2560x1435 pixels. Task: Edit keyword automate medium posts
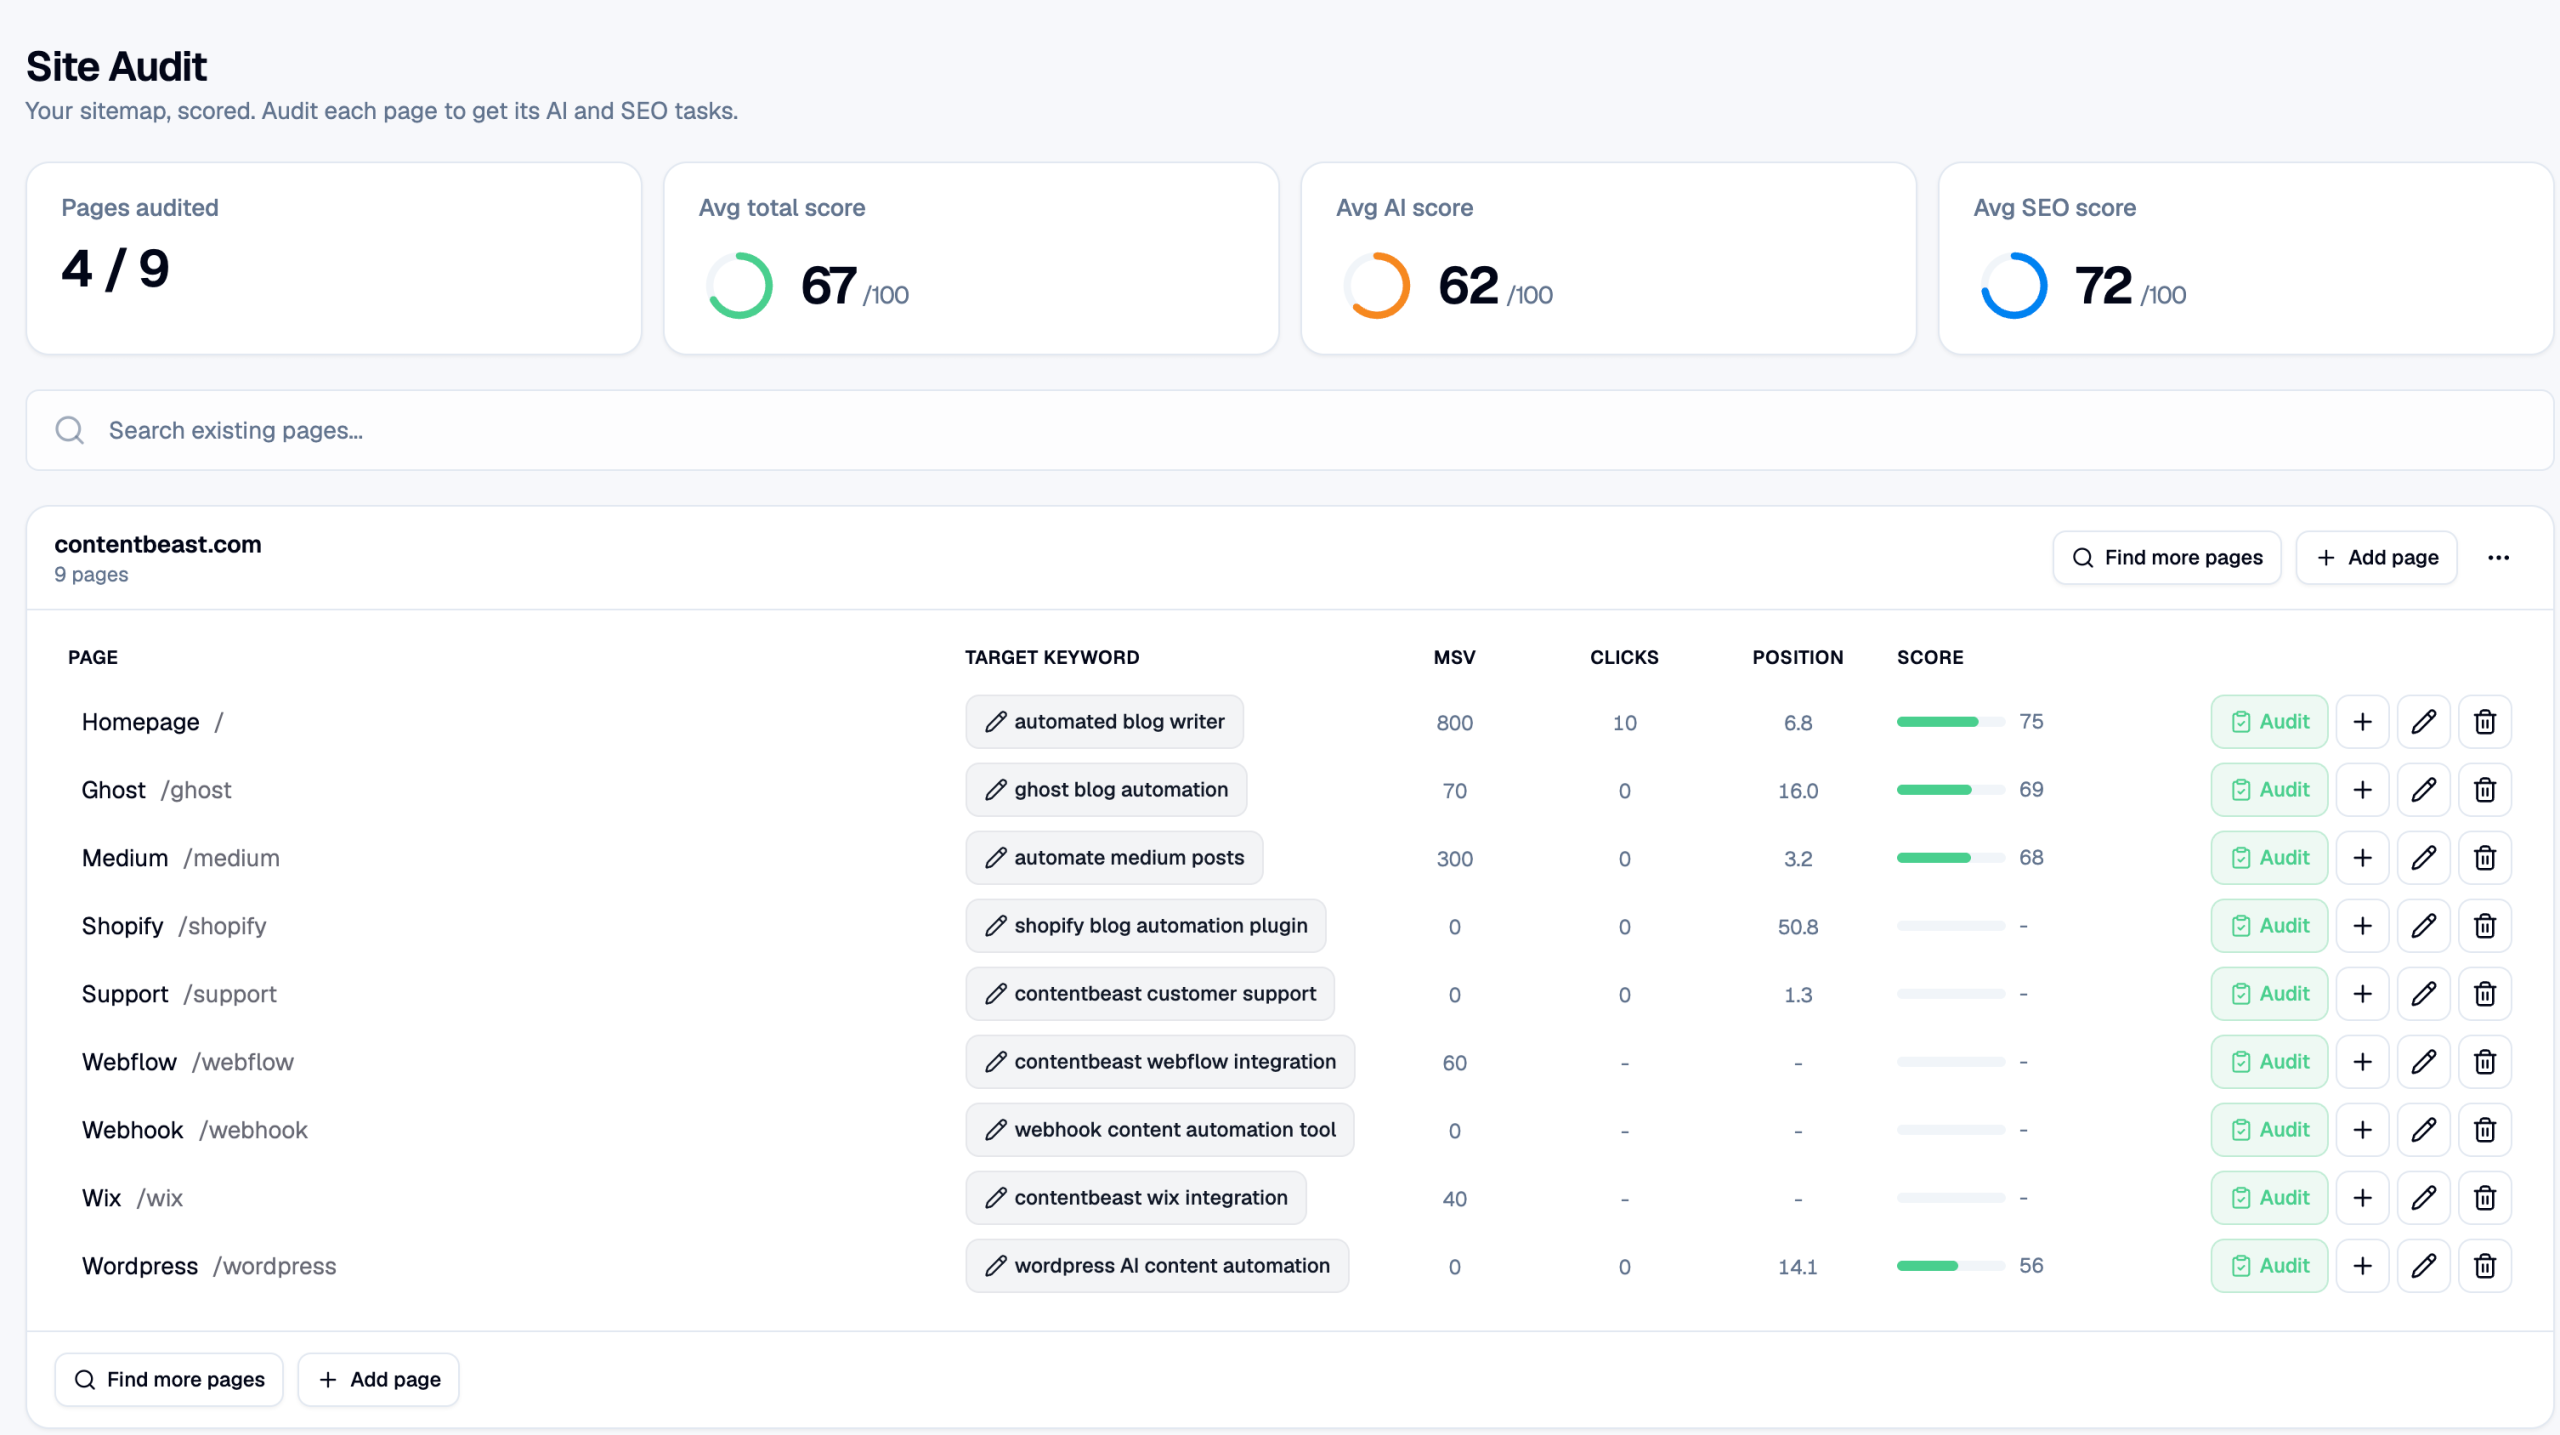pyautogui.click(x=1114, y=858)
